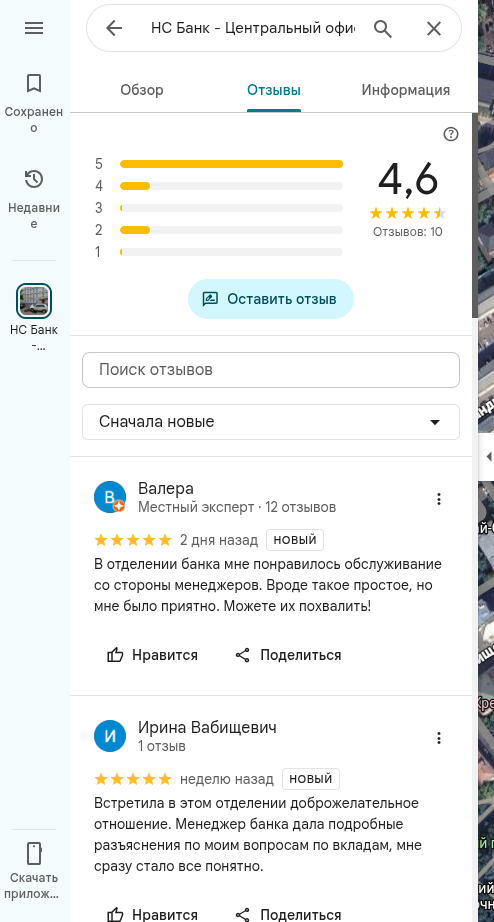Collapse the side panel with the arrow handle
The height and width of the screenshot is (922, 494).
coord(488,456)
